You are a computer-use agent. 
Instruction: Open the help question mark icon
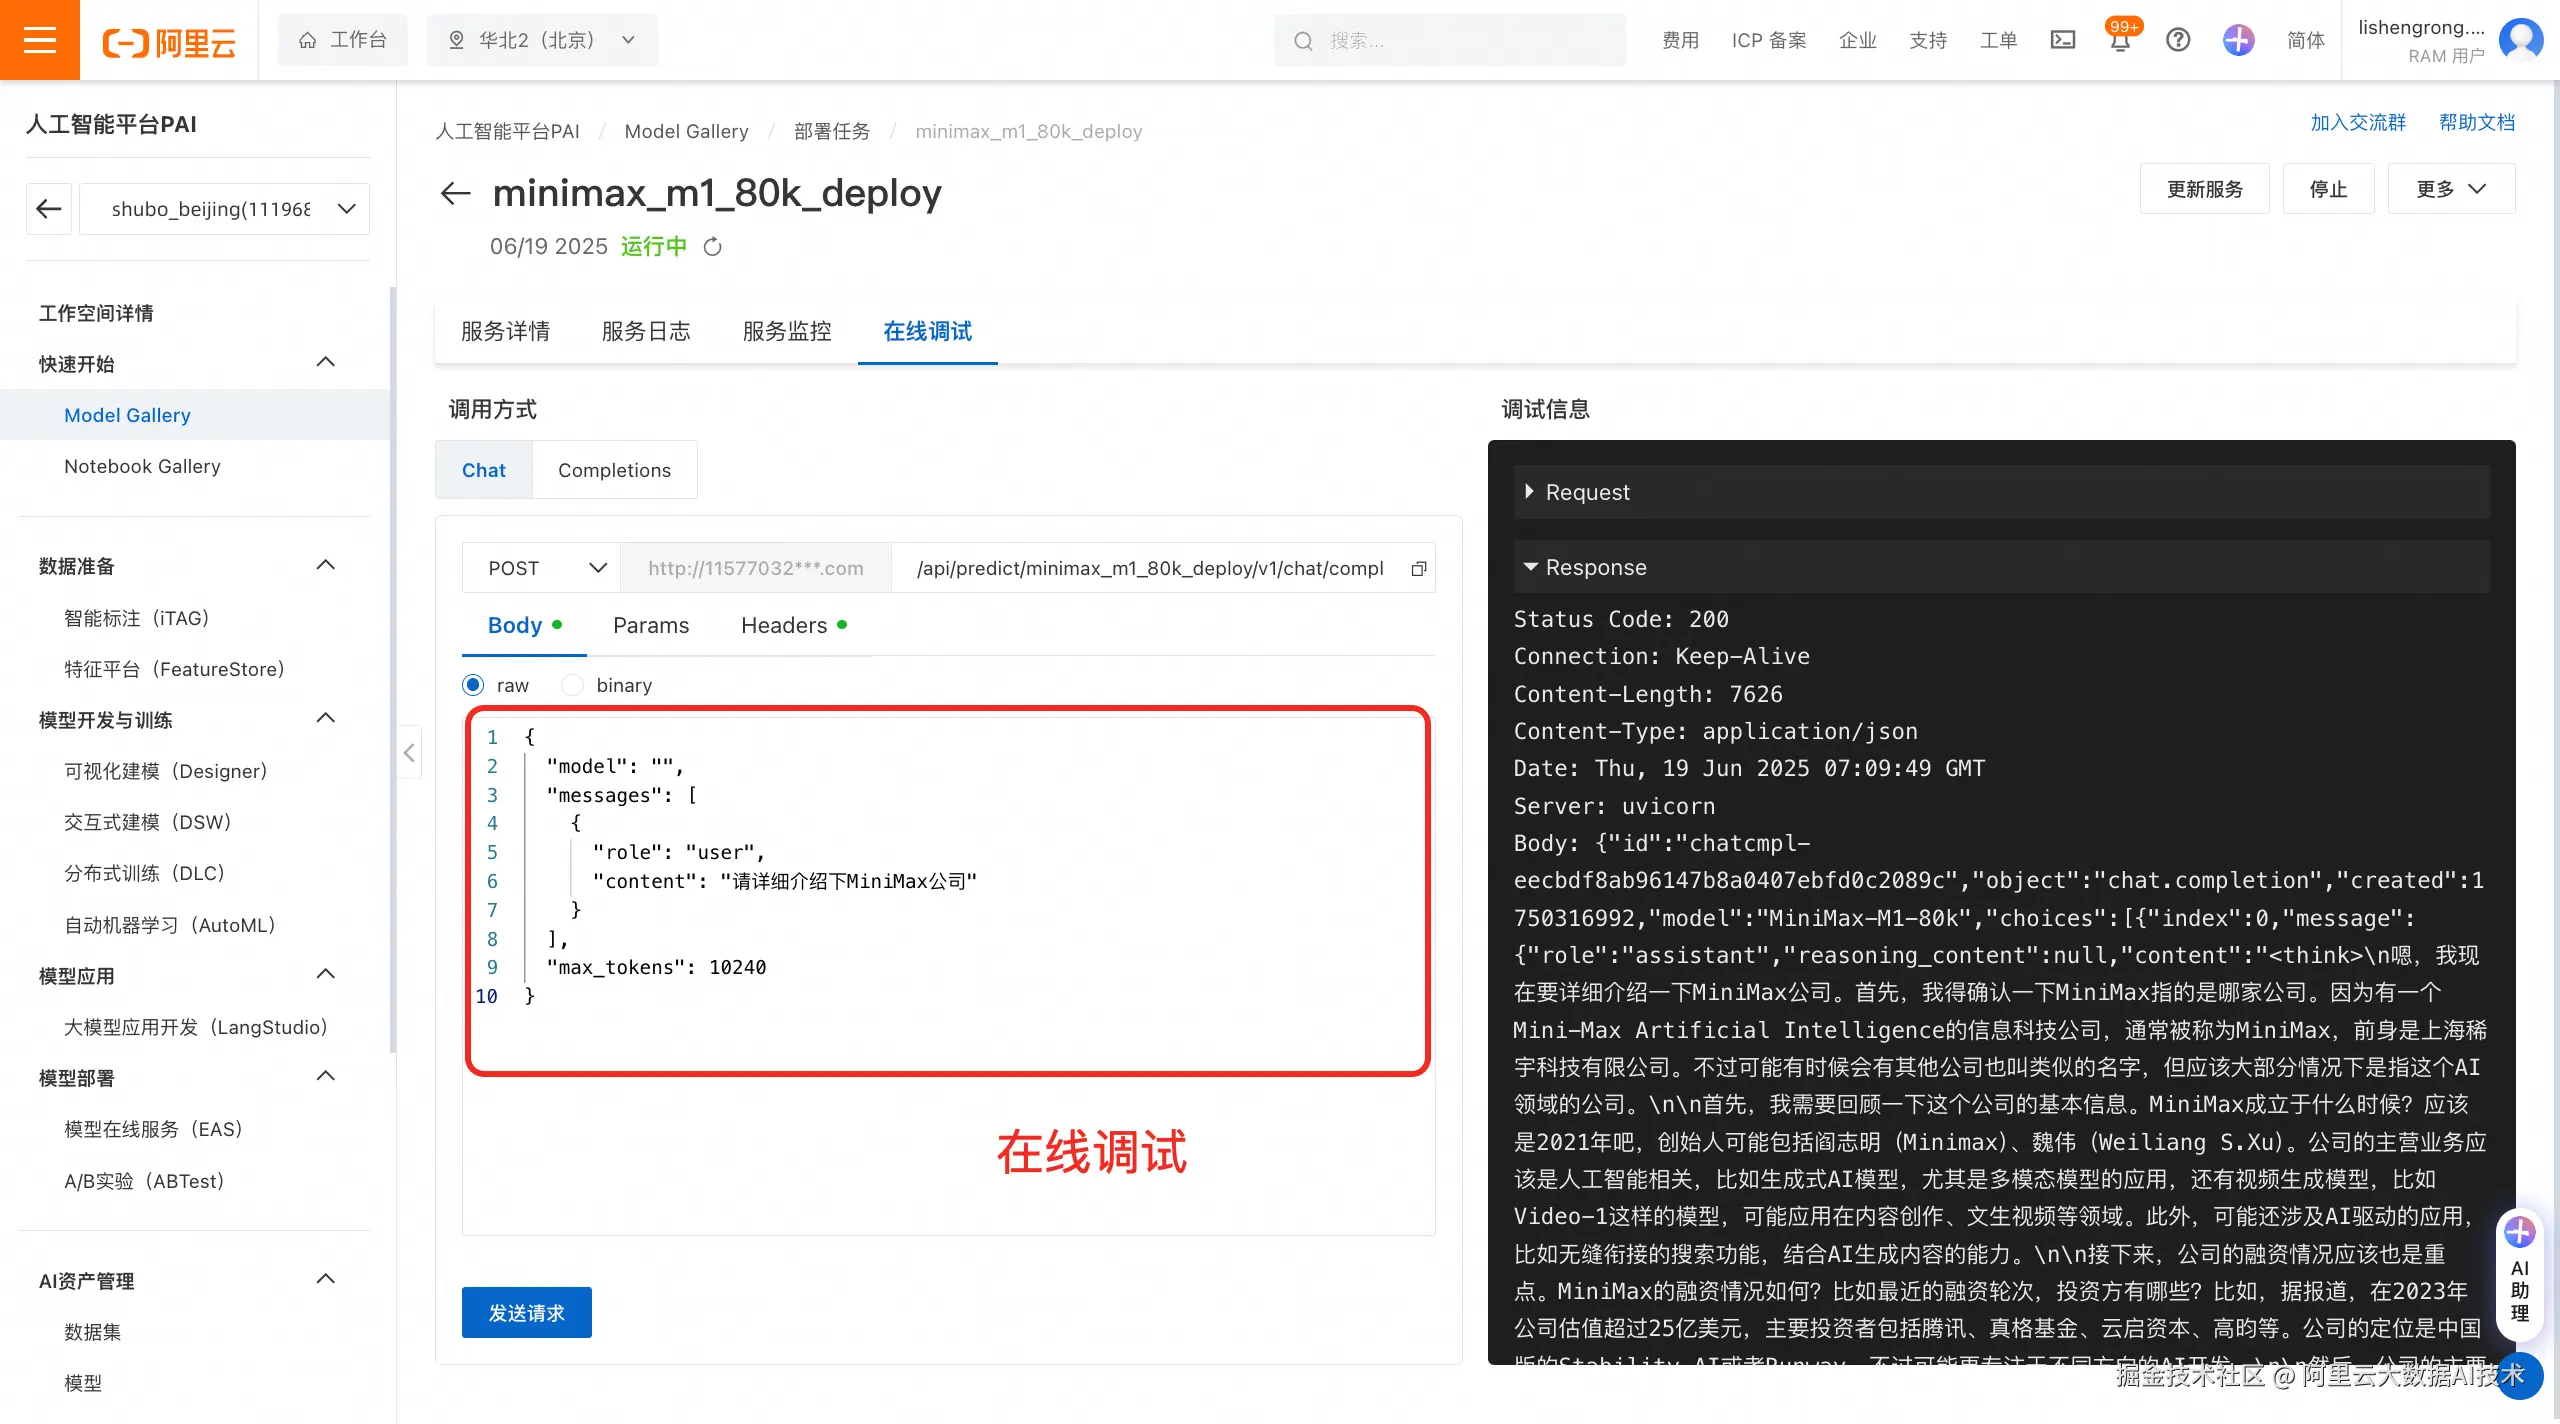(x=2177, y=40)
